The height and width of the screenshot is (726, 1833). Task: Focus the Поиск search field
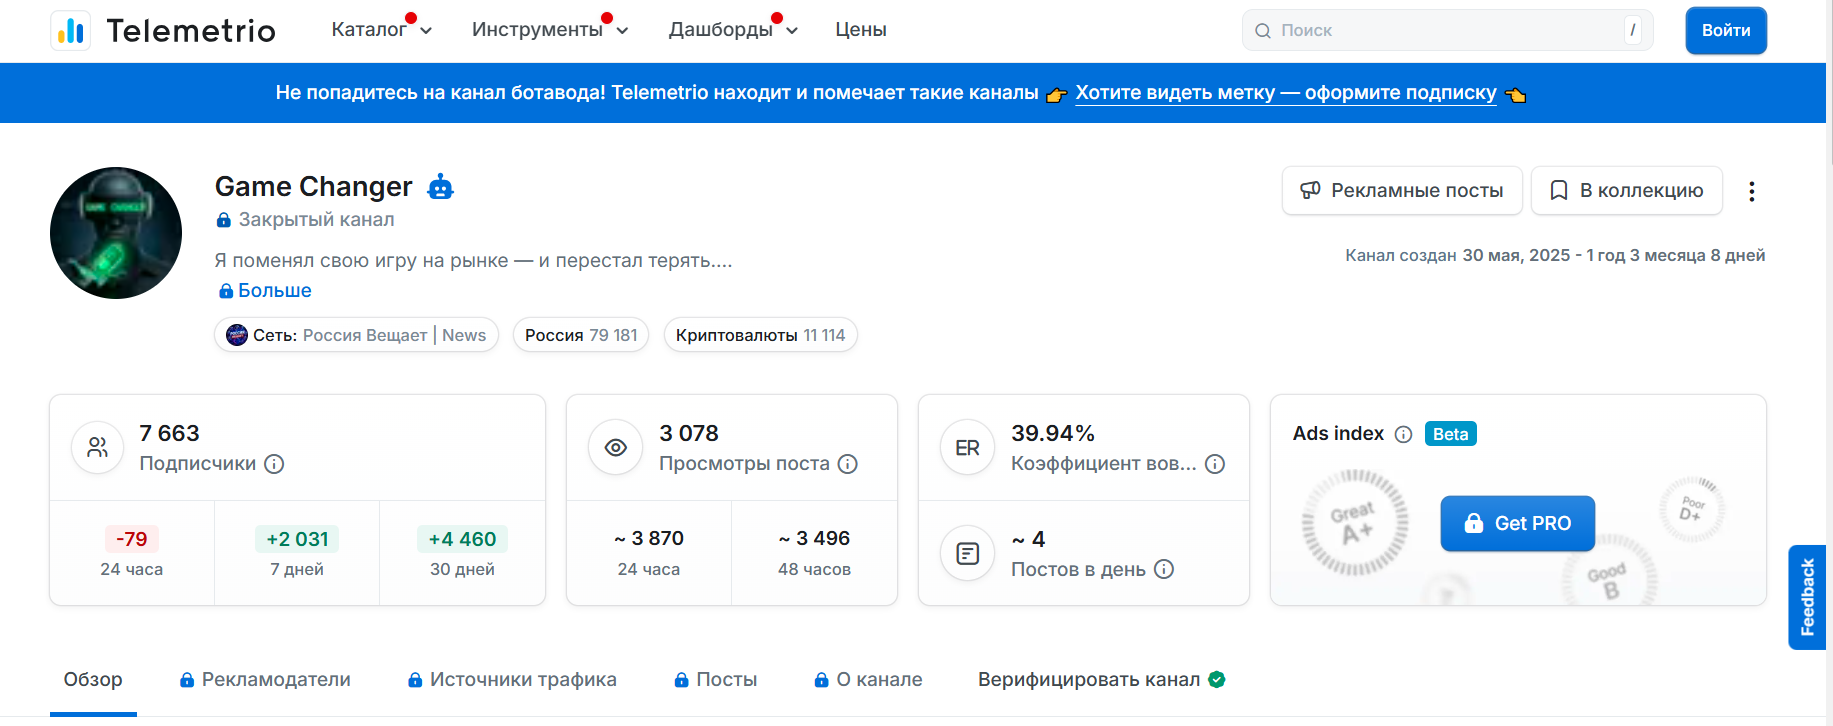pos(1447,30)
